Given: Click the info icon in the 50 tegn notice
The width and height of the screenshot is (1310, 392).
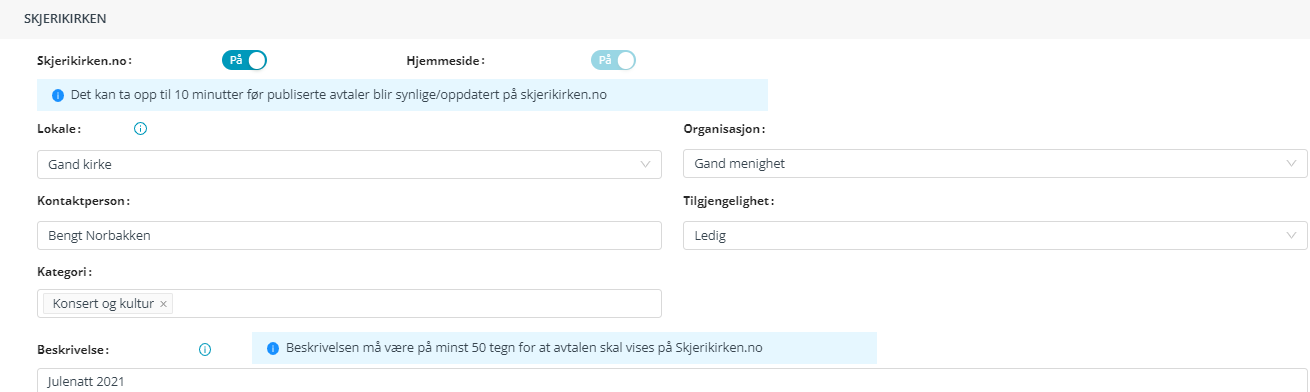Looking at the screenshot, I should pyautogui.click(x=273, y=348).
